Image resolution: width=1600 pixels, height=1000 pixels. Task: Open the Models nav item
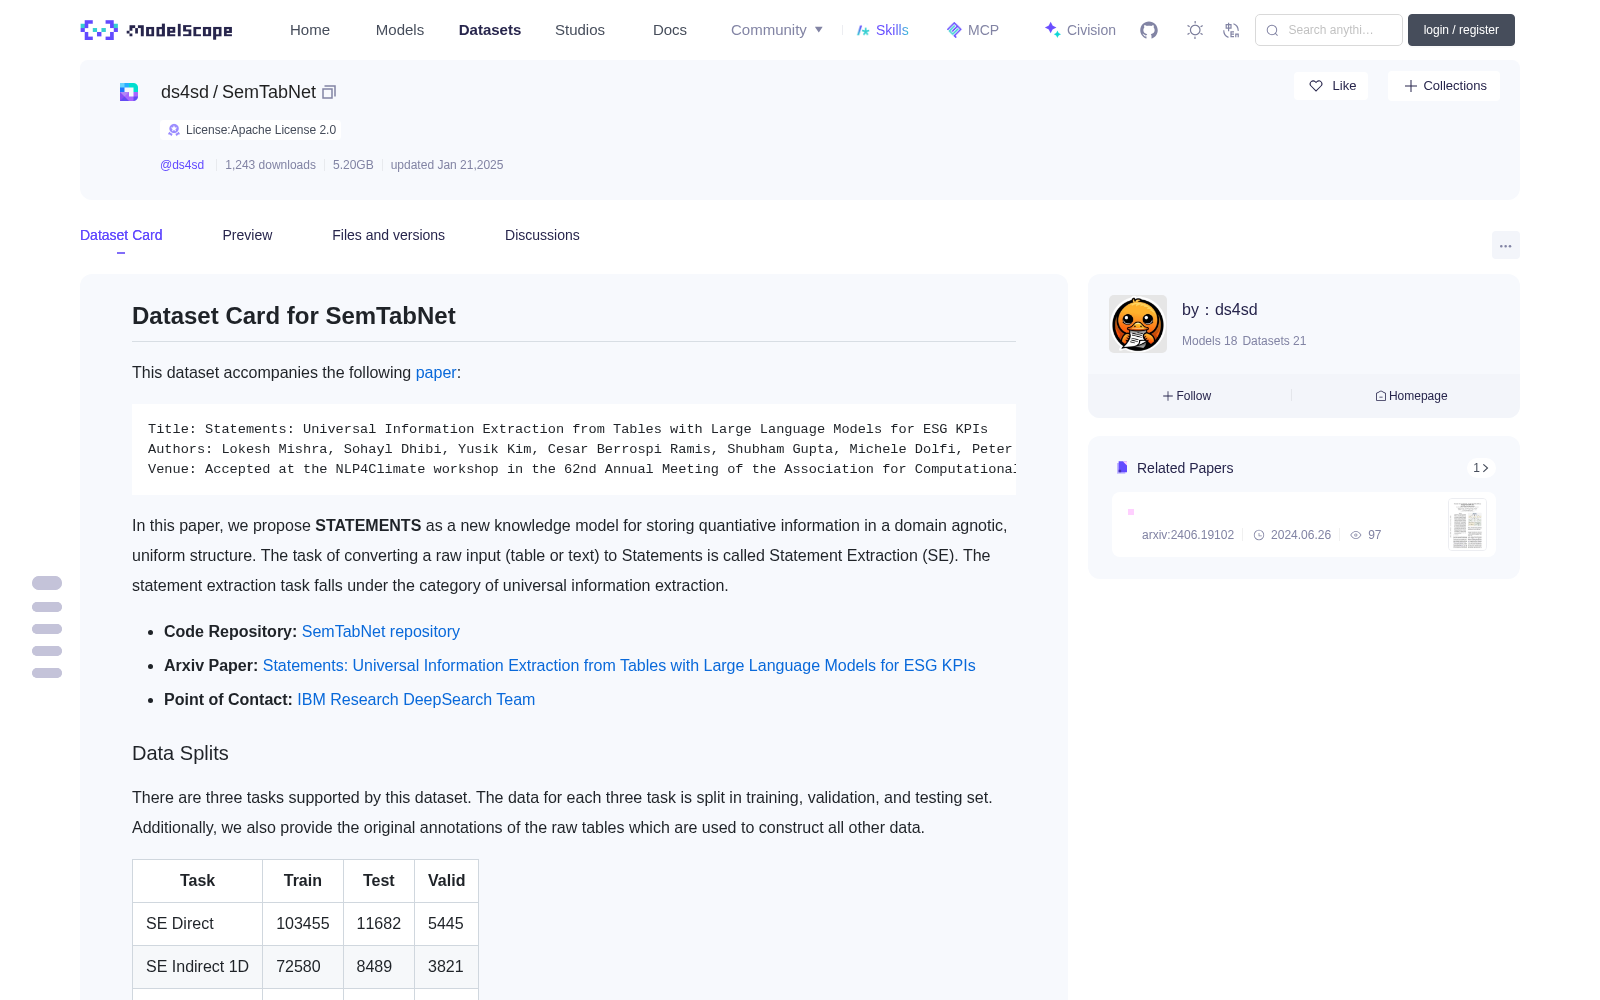400,30
